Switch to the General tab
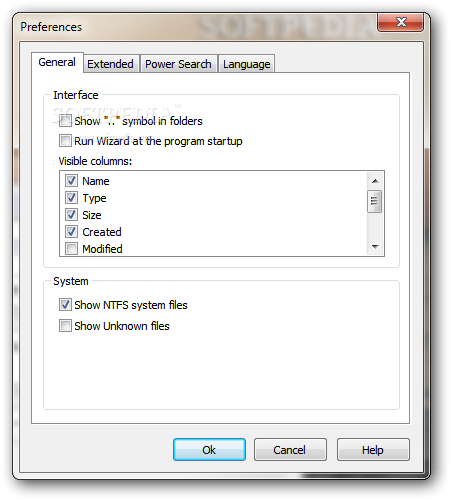 coord(57,62)
